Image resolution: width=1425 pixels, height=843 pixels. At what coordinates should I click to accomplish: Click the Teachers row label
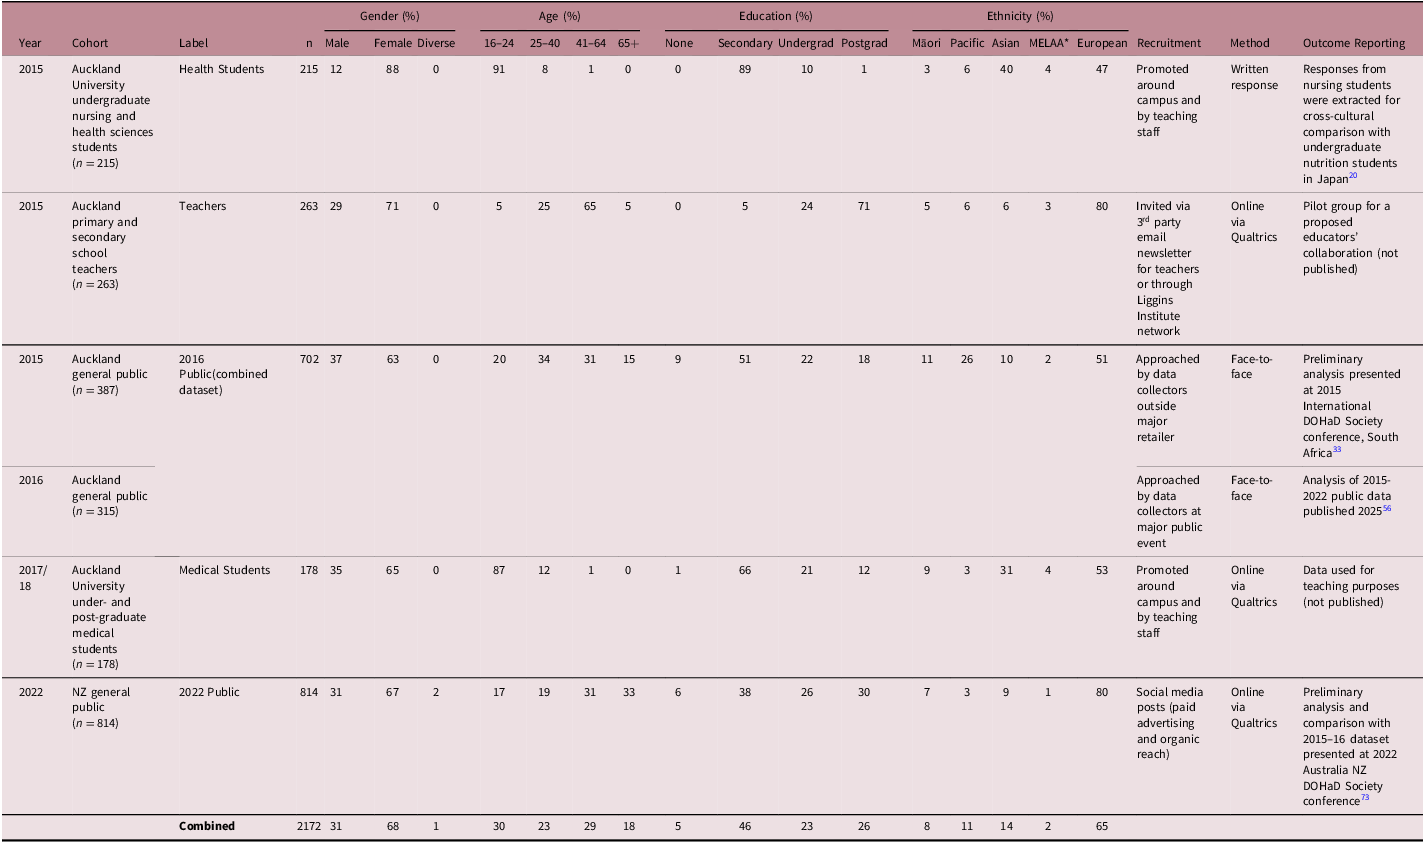pos(203,206)
